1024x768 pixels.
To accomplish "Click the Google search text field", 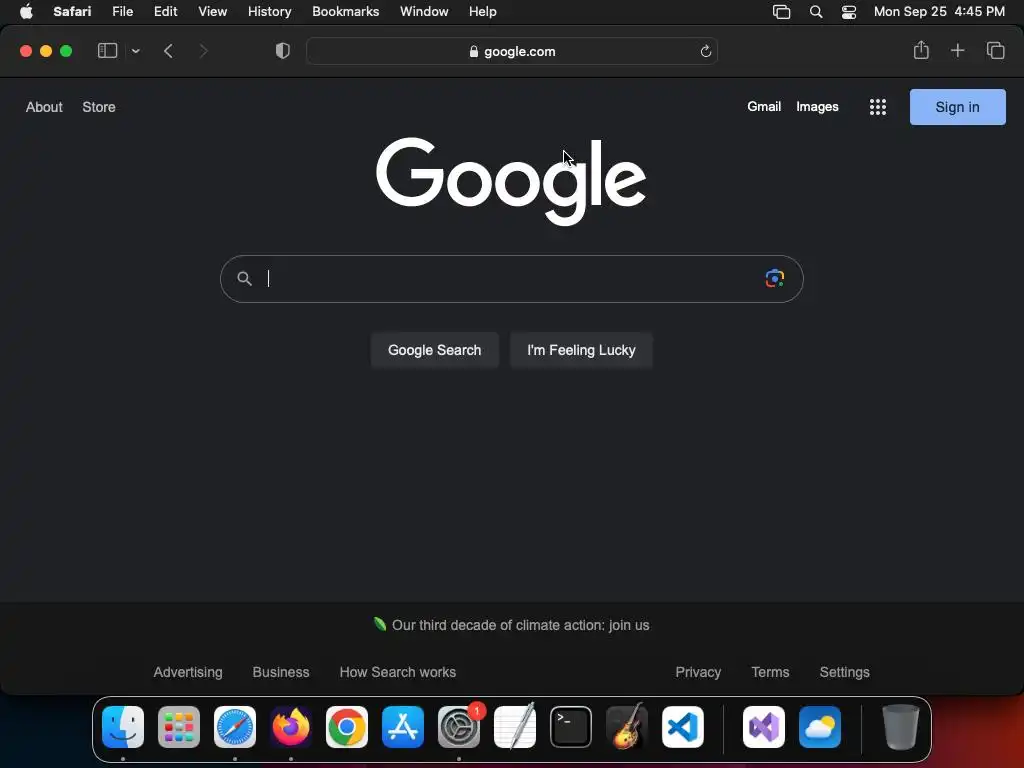I will click(x=511, y=279).
